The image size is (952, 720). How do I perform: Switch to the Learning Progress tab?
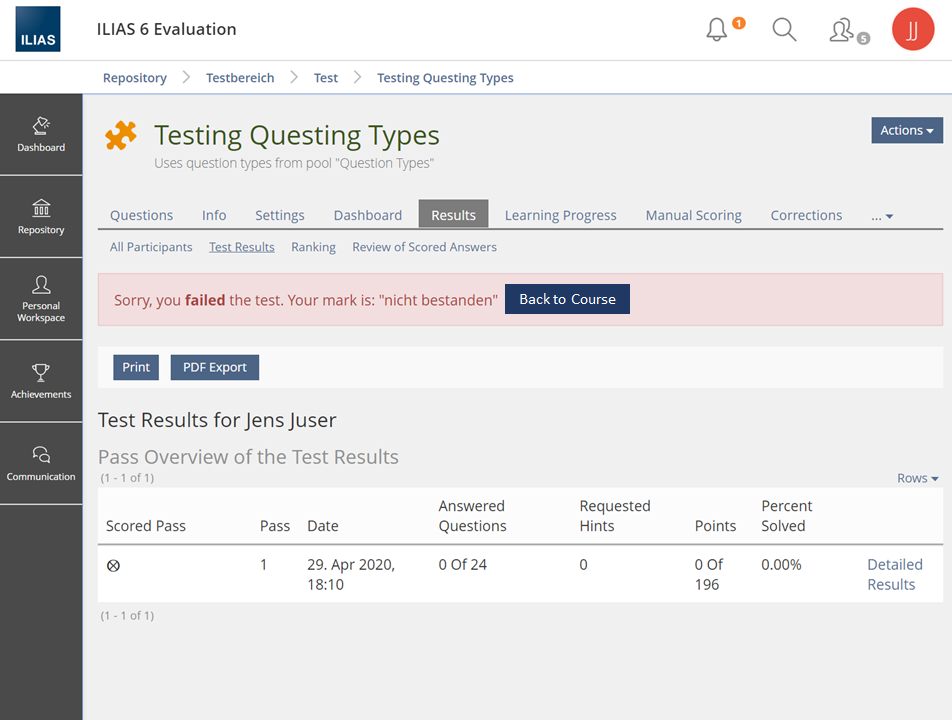(x=560, y=215)
